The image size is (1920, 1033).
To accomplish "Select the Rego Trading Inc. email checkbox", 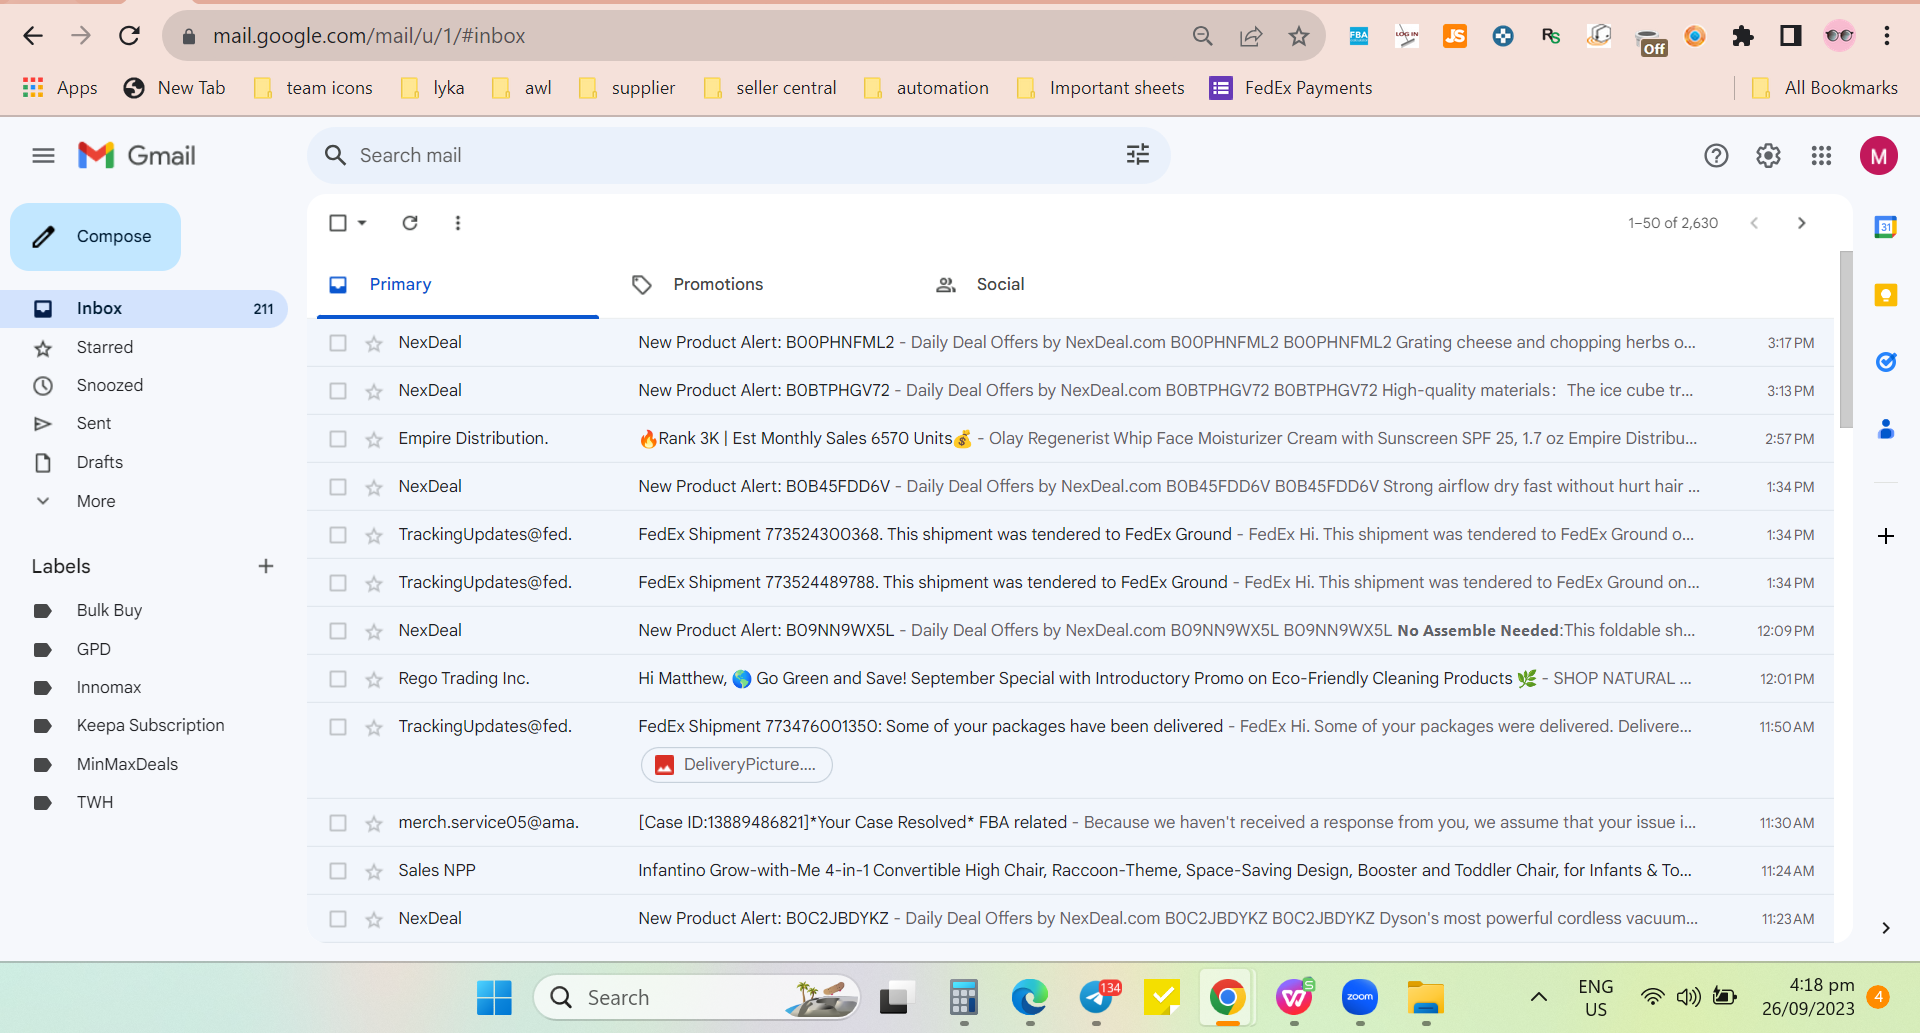I will tap(338, 679).
